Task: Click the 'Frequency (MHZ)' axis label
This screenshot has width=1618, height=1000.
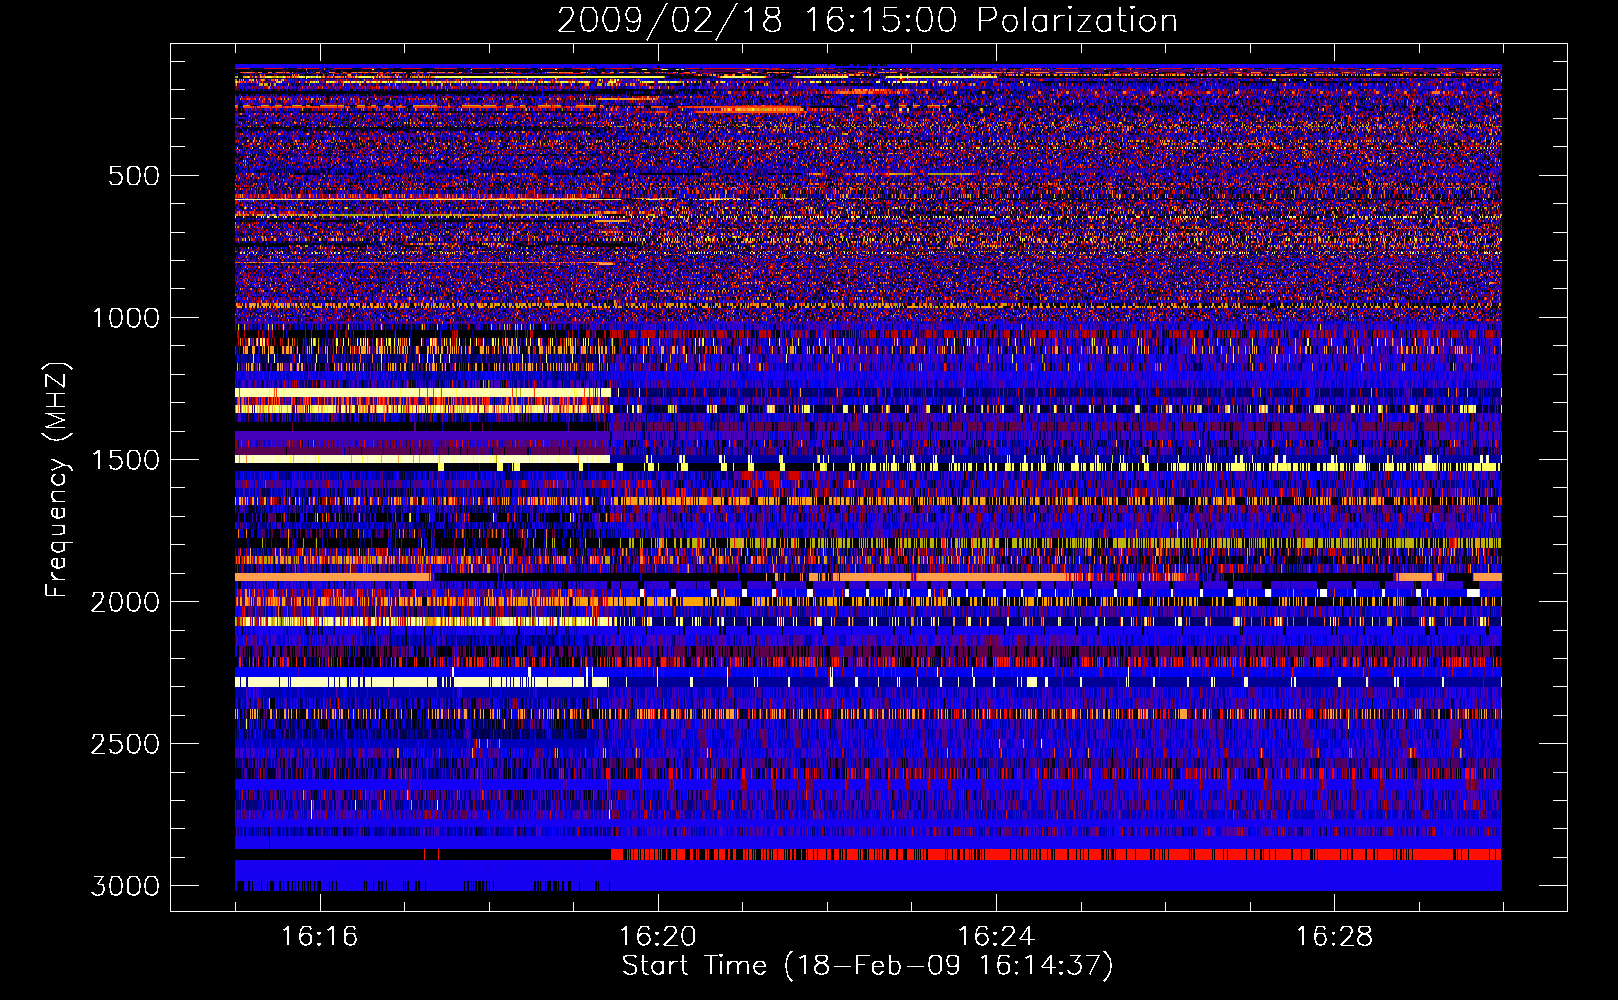Action: [58, 480]
